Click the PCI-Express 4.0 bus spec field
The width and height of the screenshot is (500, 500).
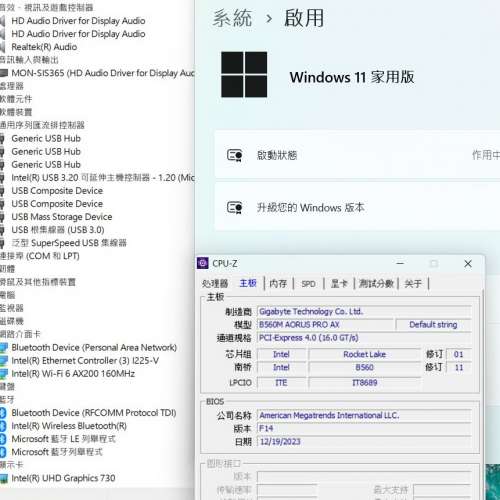pos(364,338)
